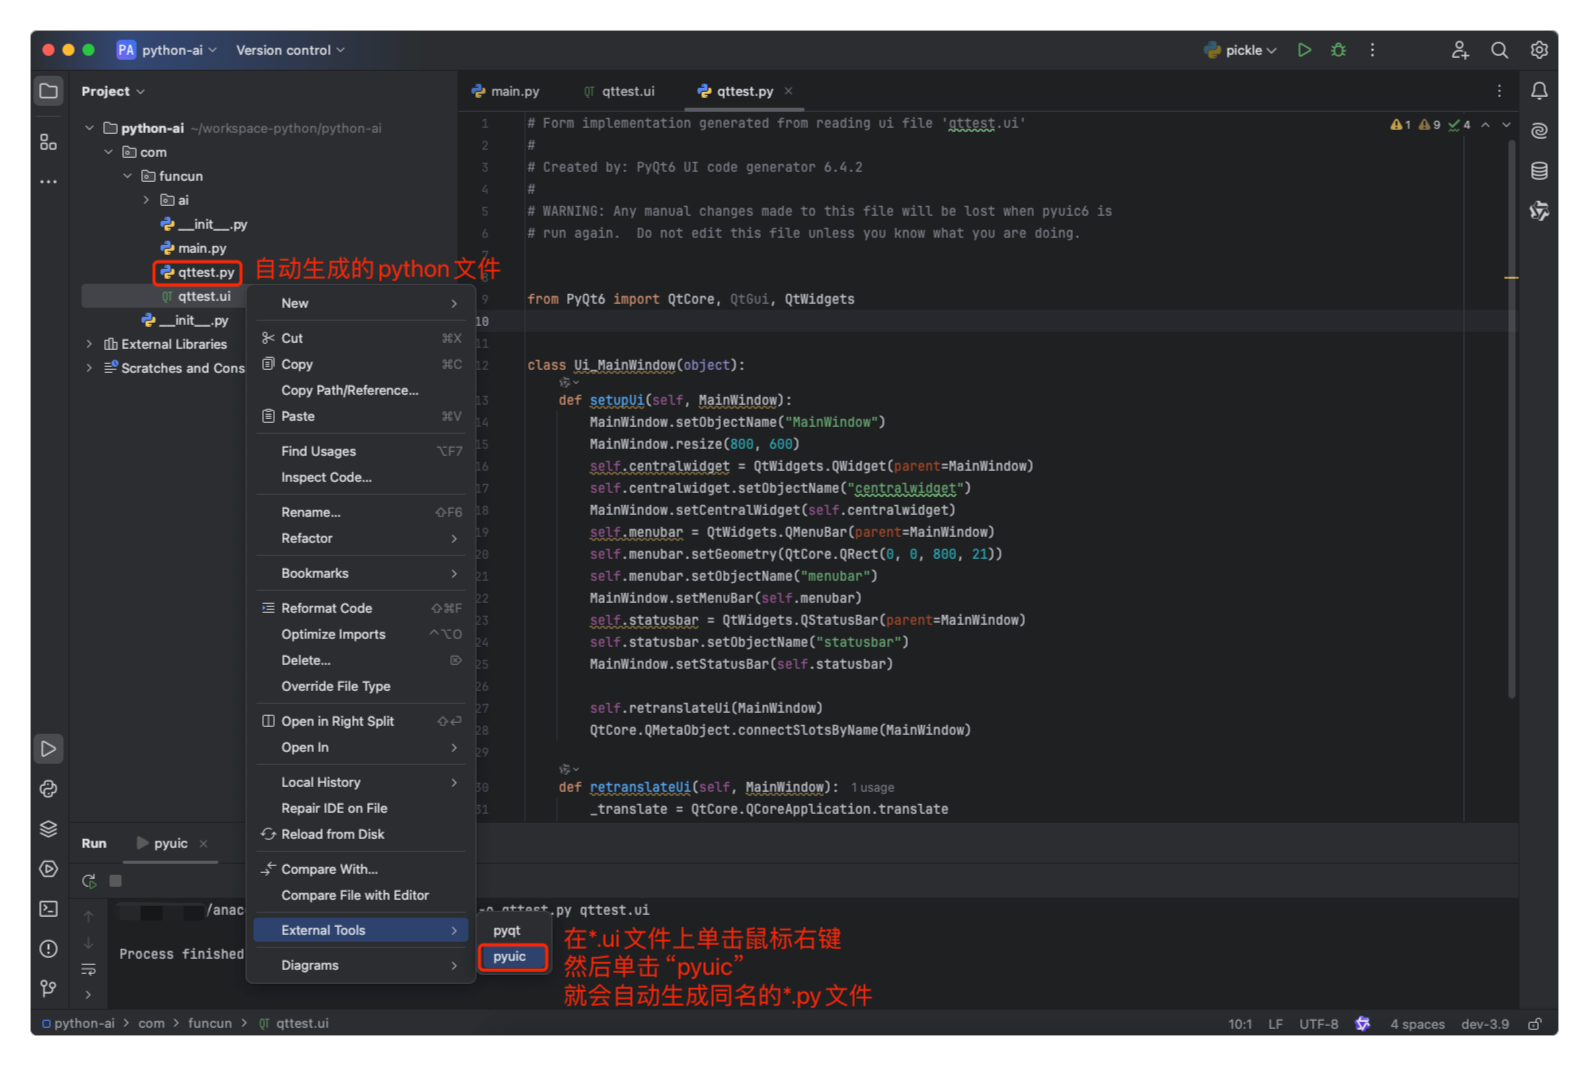This screenshot has height=1066, width=1589.
Task: Switch to qttest.ui editor tab
Action: (619, 91)
